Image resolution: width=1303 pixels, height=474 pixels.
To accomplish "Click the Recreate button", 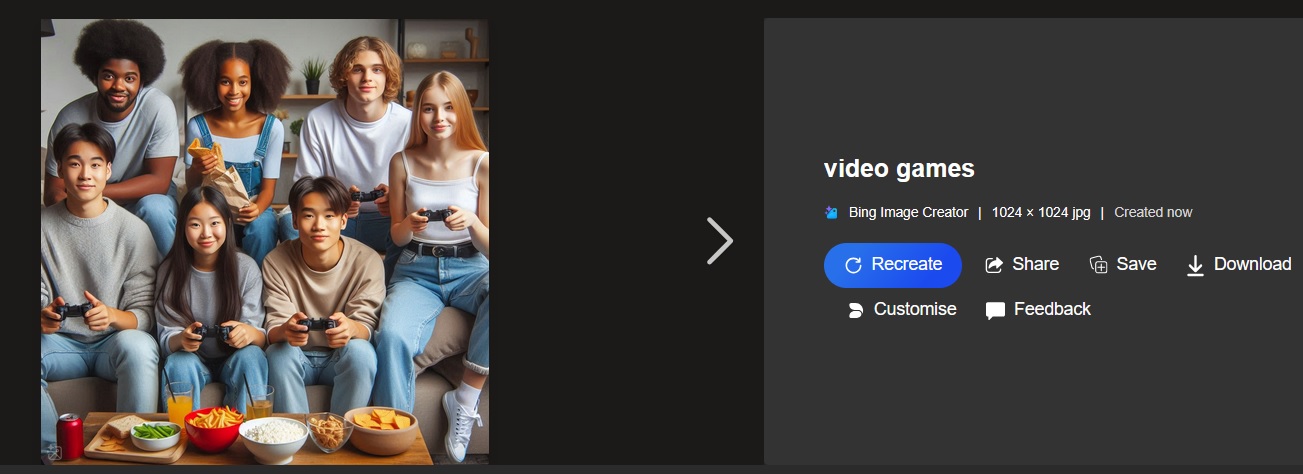I will 892,265.
